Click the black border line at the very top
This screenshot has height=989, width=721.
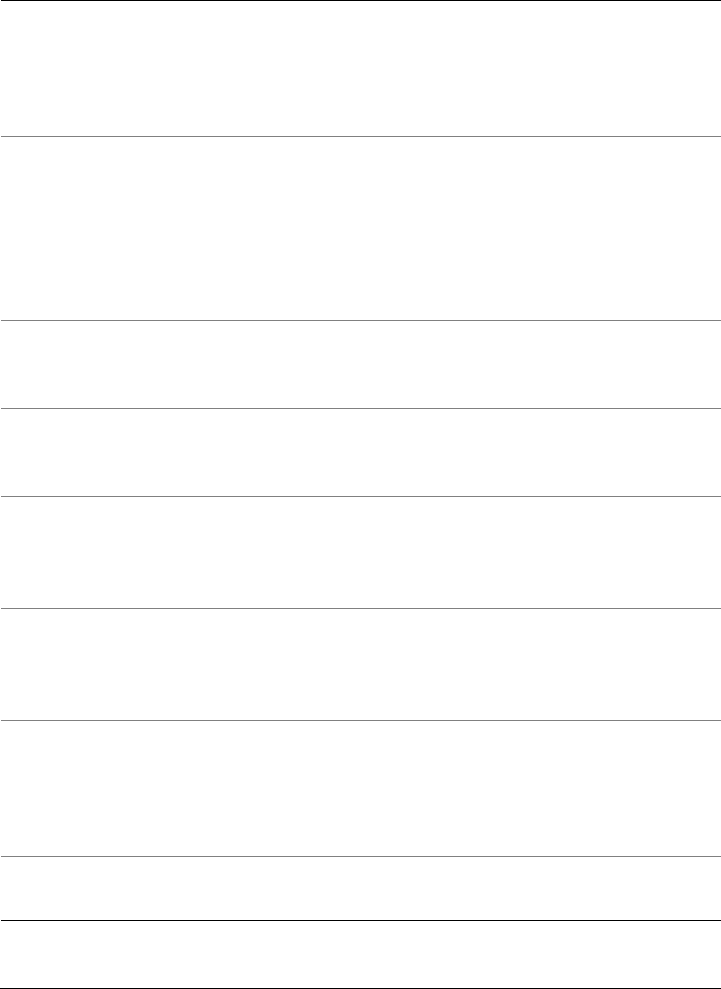(360, 1)
